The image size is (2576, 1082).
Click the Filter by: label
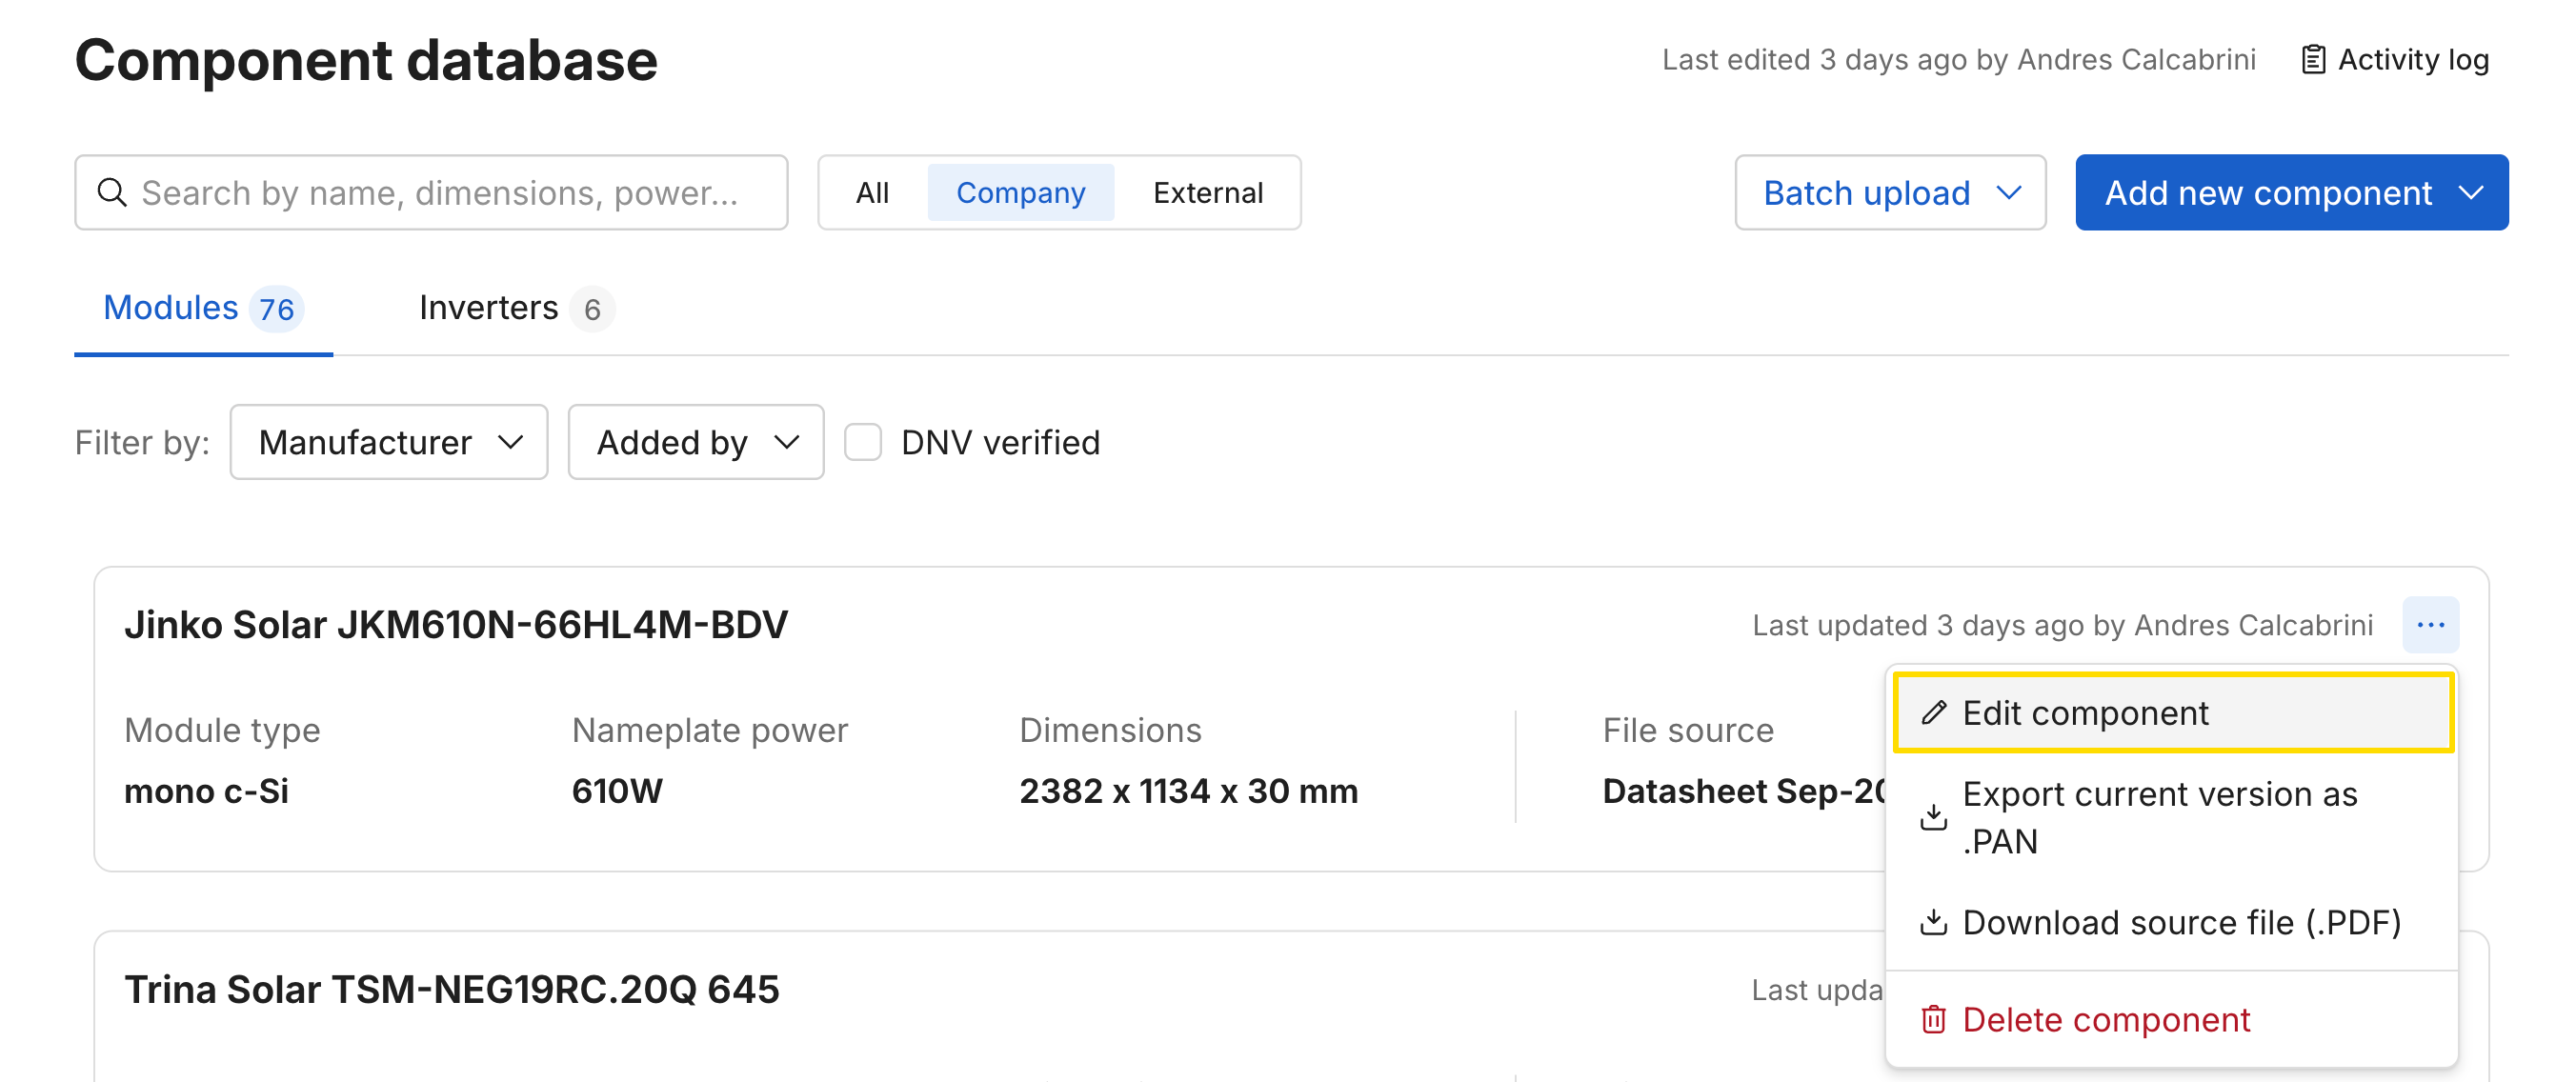(x=142, y=442)
